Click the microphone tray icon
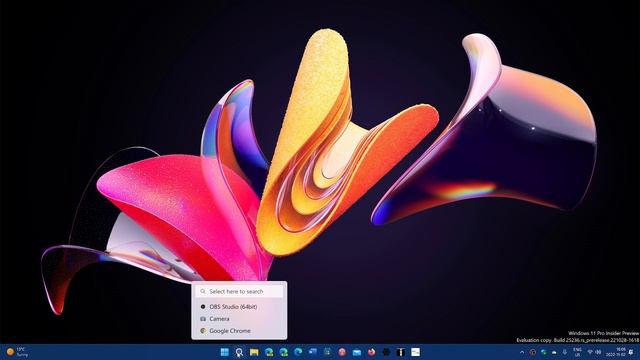This screenshot has height=360, width=640. [565, 352]
